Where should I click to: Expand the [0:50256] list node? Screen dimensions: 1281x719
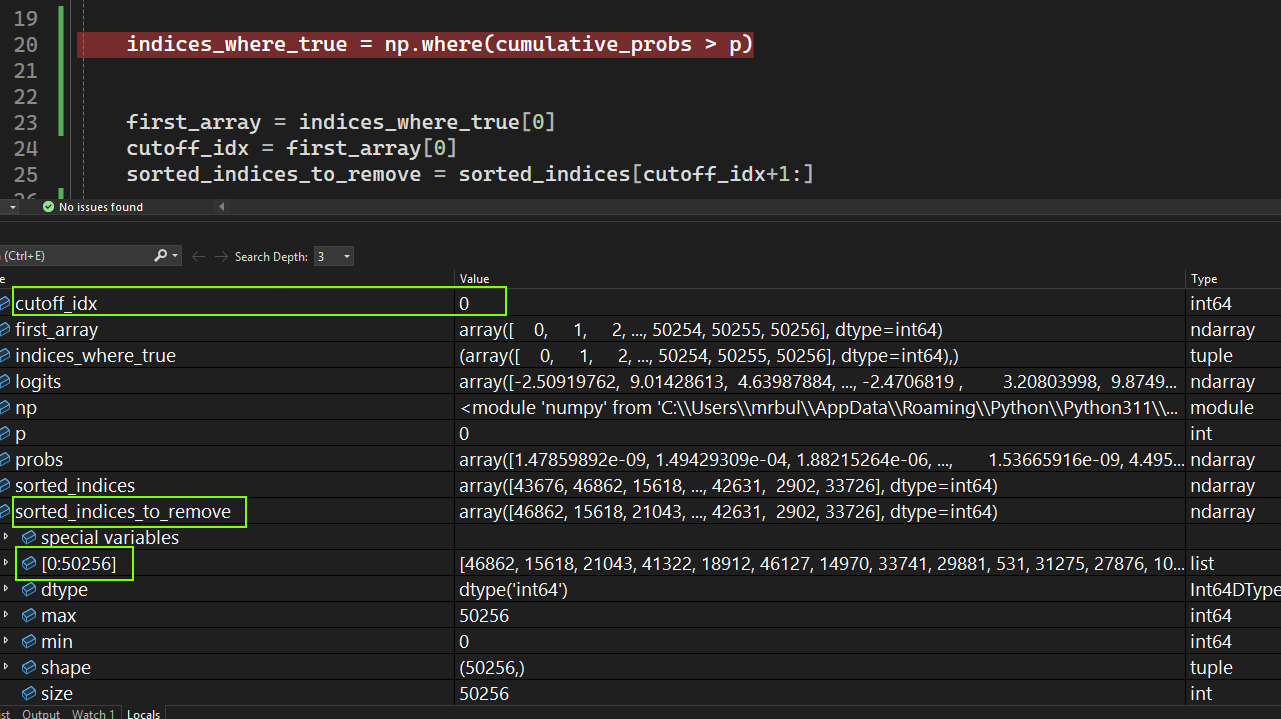[x=7, y=564]
